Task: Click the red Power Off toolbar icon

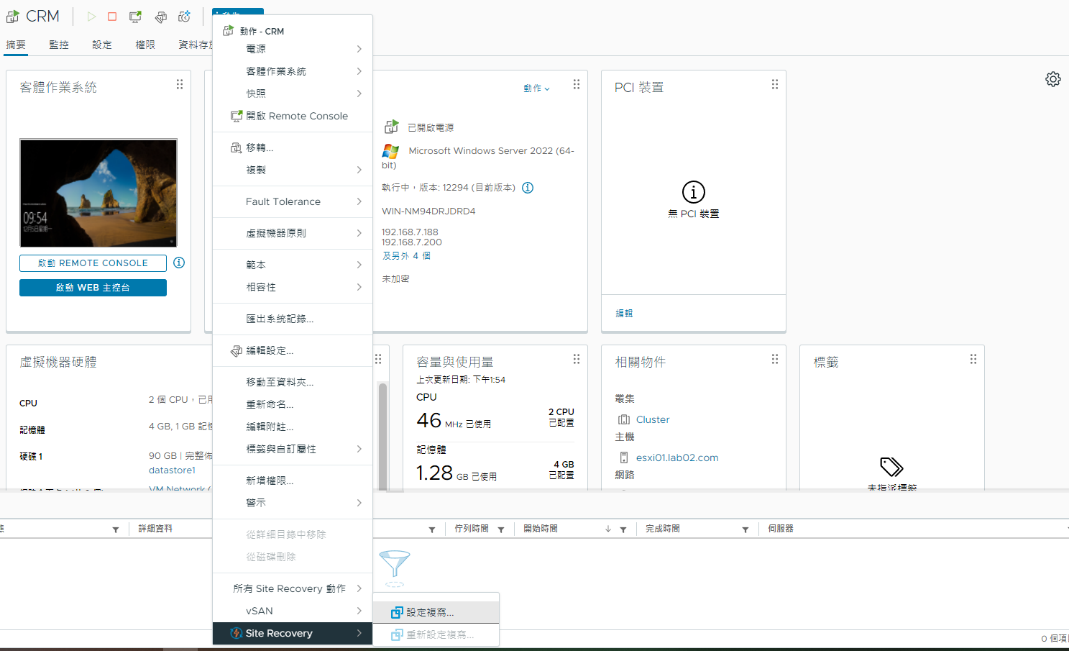Action: [x=112, y=16]
